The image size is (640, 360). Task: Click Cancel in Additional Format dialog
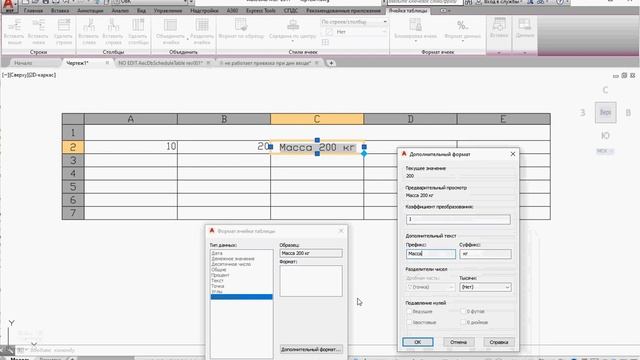click(458, 342)
